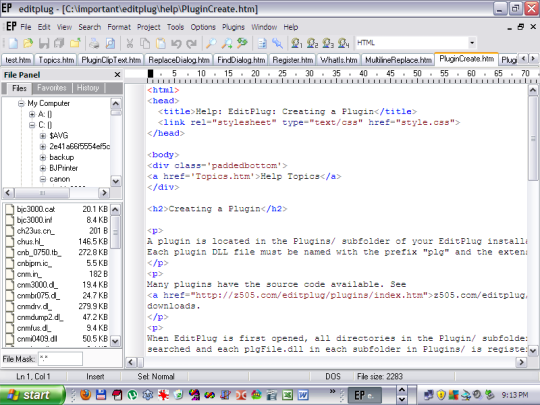Expand the backup folder node
This screenshot has height=405, width=540.
(43, 157)
